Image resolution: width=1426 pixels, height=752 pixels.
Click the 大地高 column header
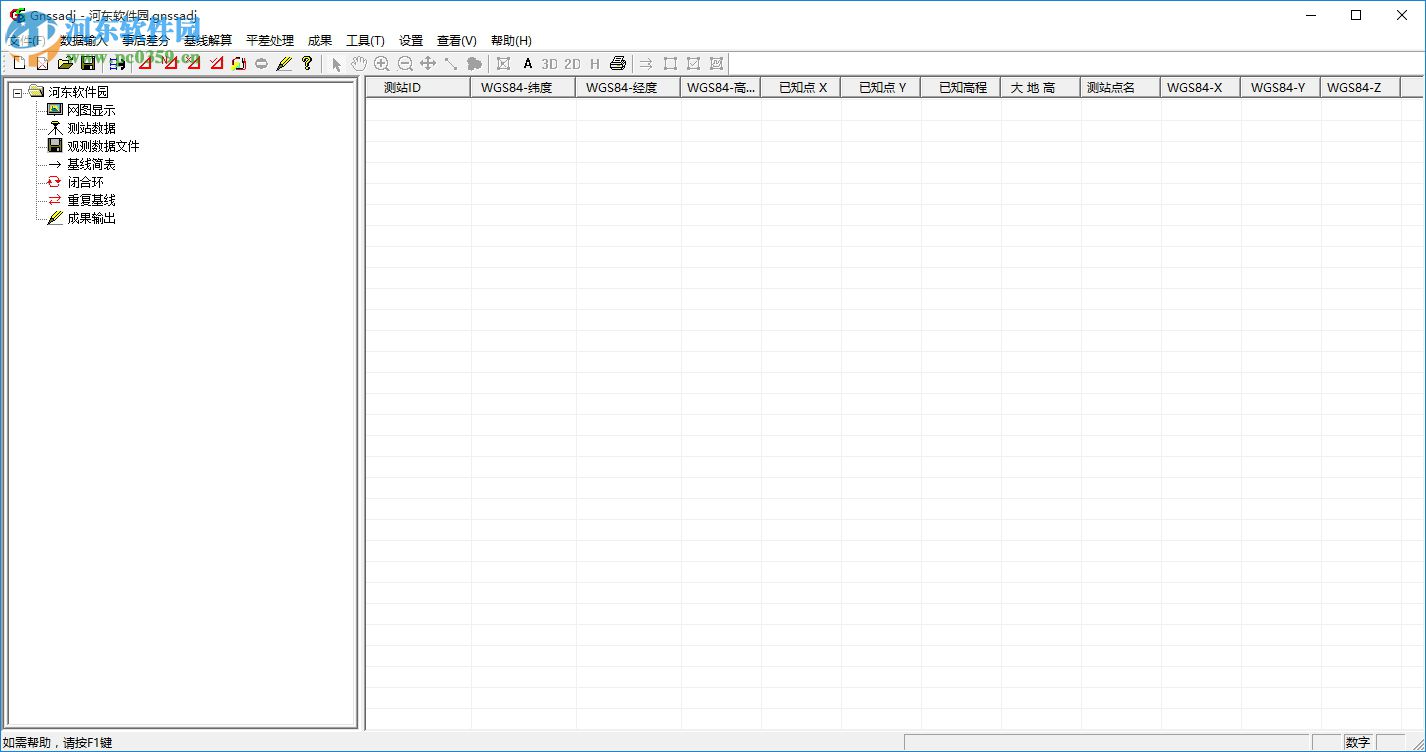(x=1041, y=87)
